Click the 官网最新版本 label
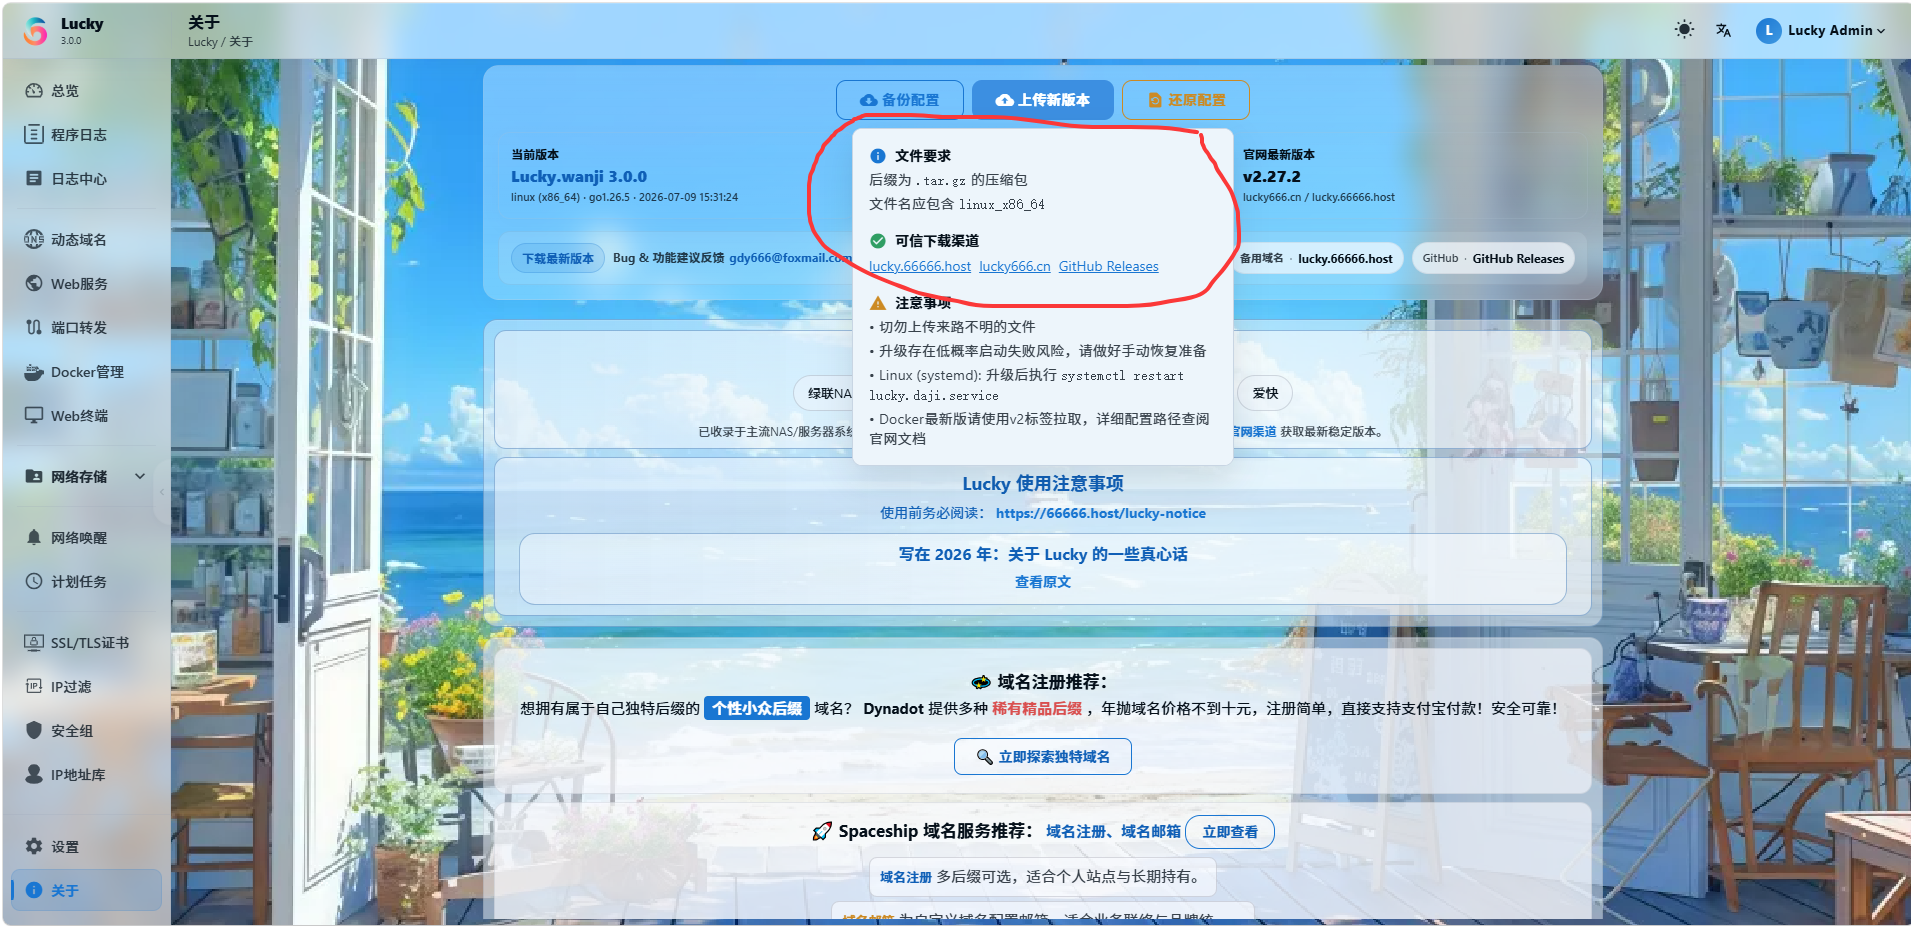Viewport: 1911px width, 926px height. 1279,155
